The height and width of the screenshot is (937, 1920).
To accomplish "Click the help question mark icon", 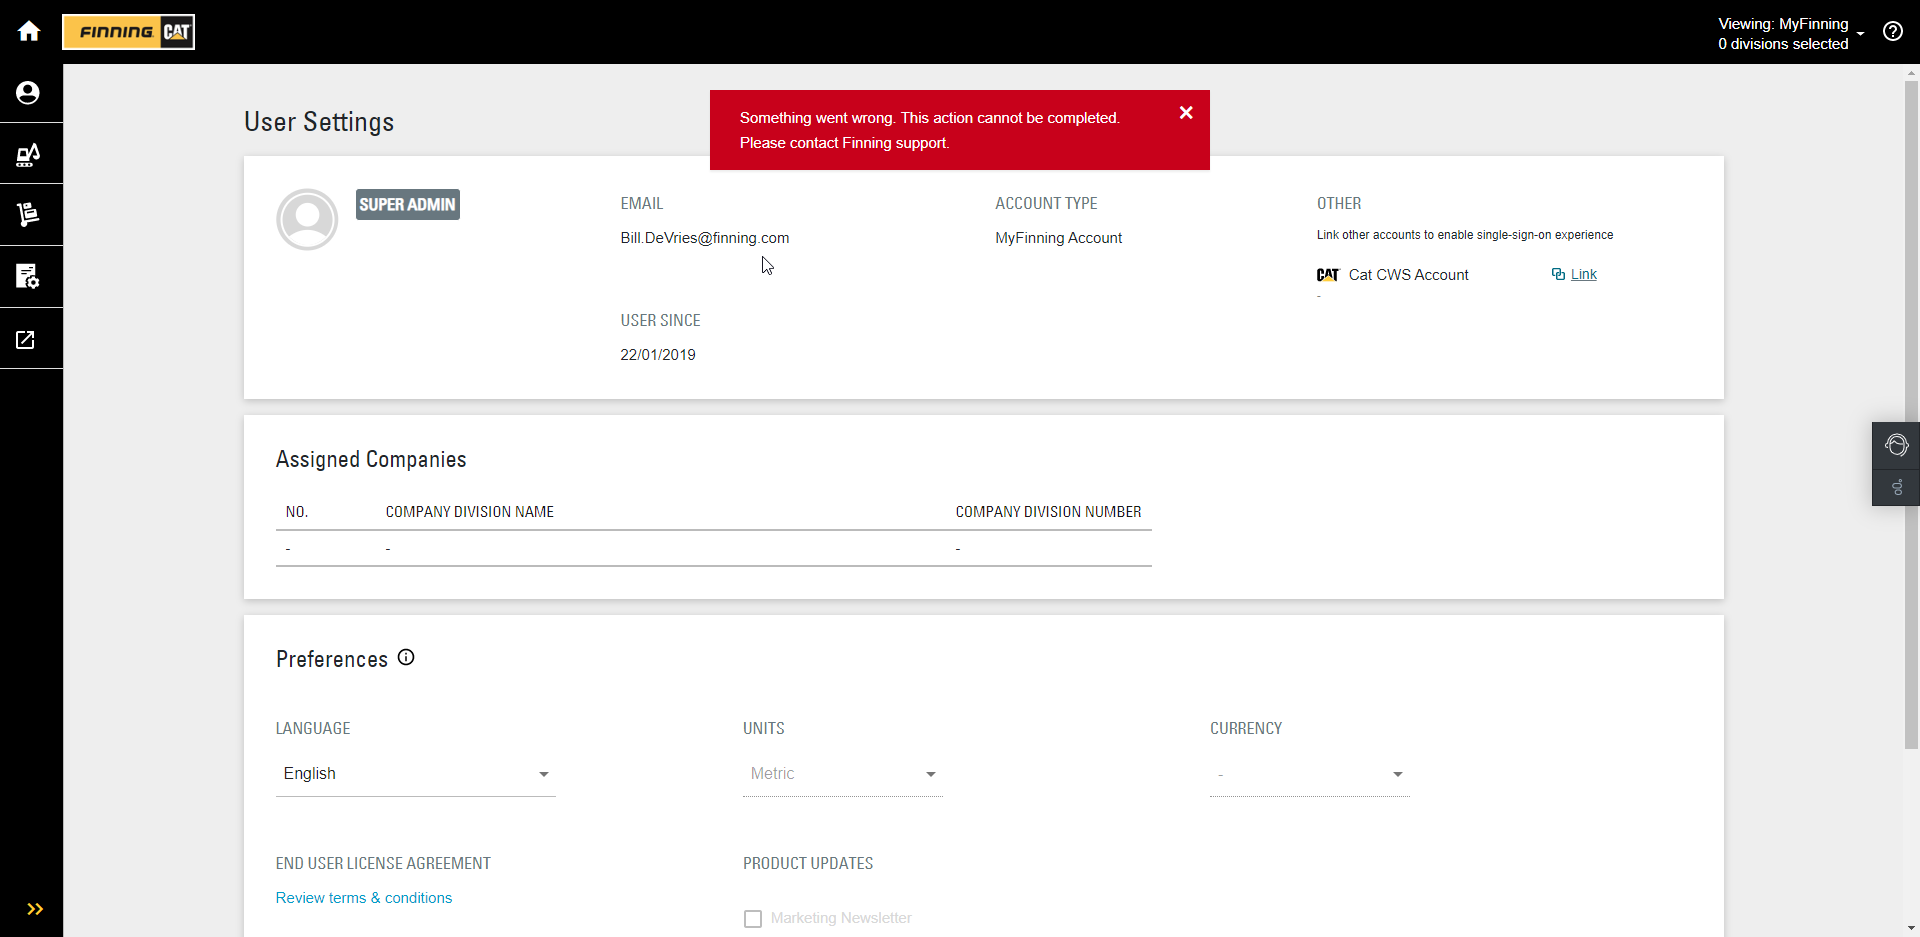I will pos(1892,31).
